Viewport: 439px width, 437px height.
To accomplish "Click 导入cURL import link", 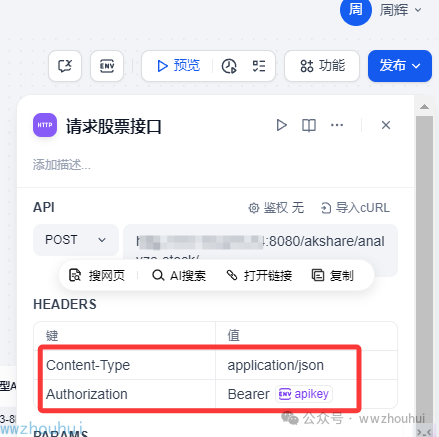I will pos(355,208).
